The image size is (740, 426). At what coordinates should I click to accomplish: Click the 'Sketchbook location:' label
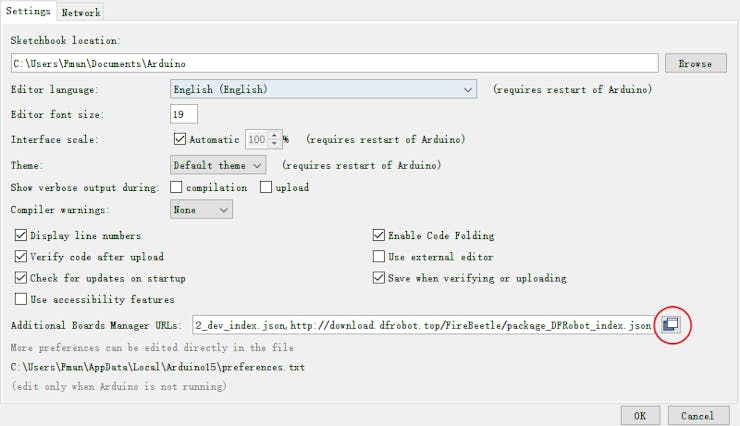(65, 41)
